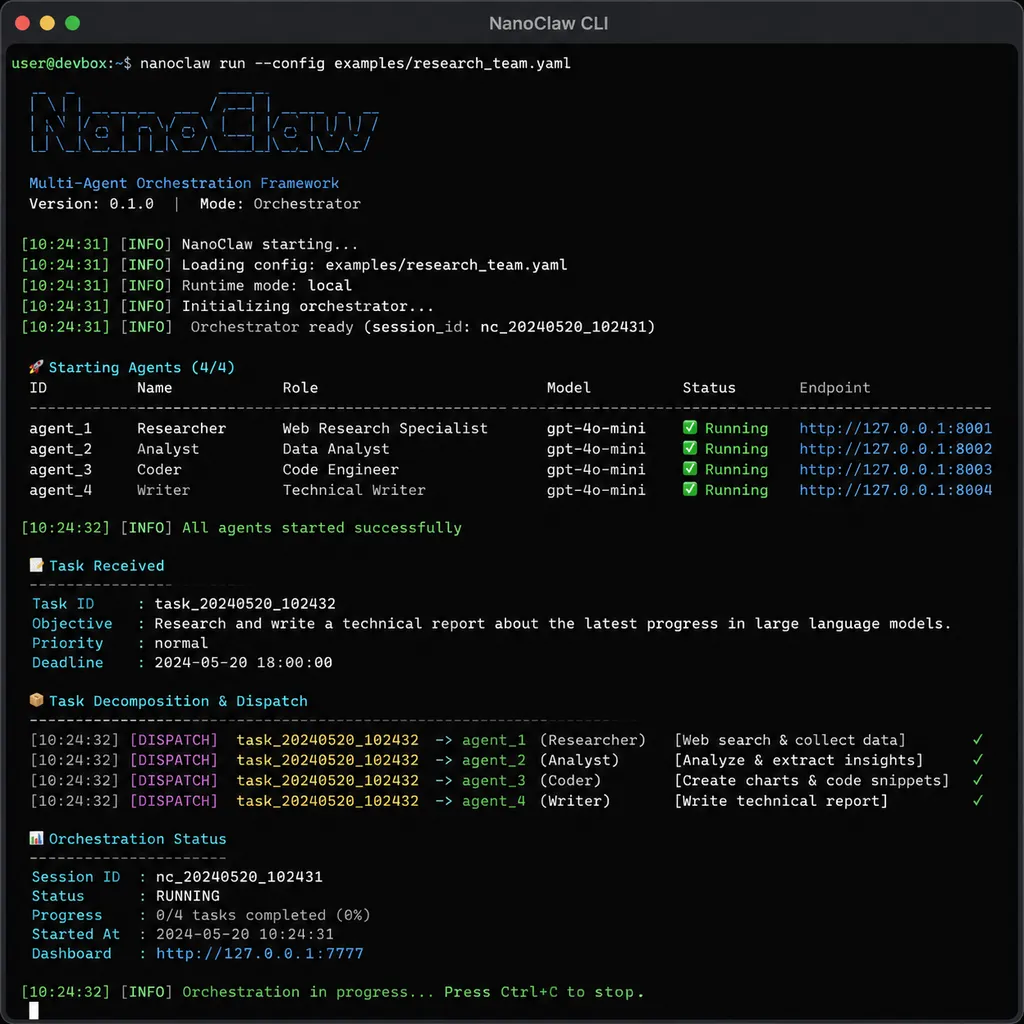Click the 'Web Research Specialist' role cell
Viewport: 1024px width, 1024px height.
385,428
